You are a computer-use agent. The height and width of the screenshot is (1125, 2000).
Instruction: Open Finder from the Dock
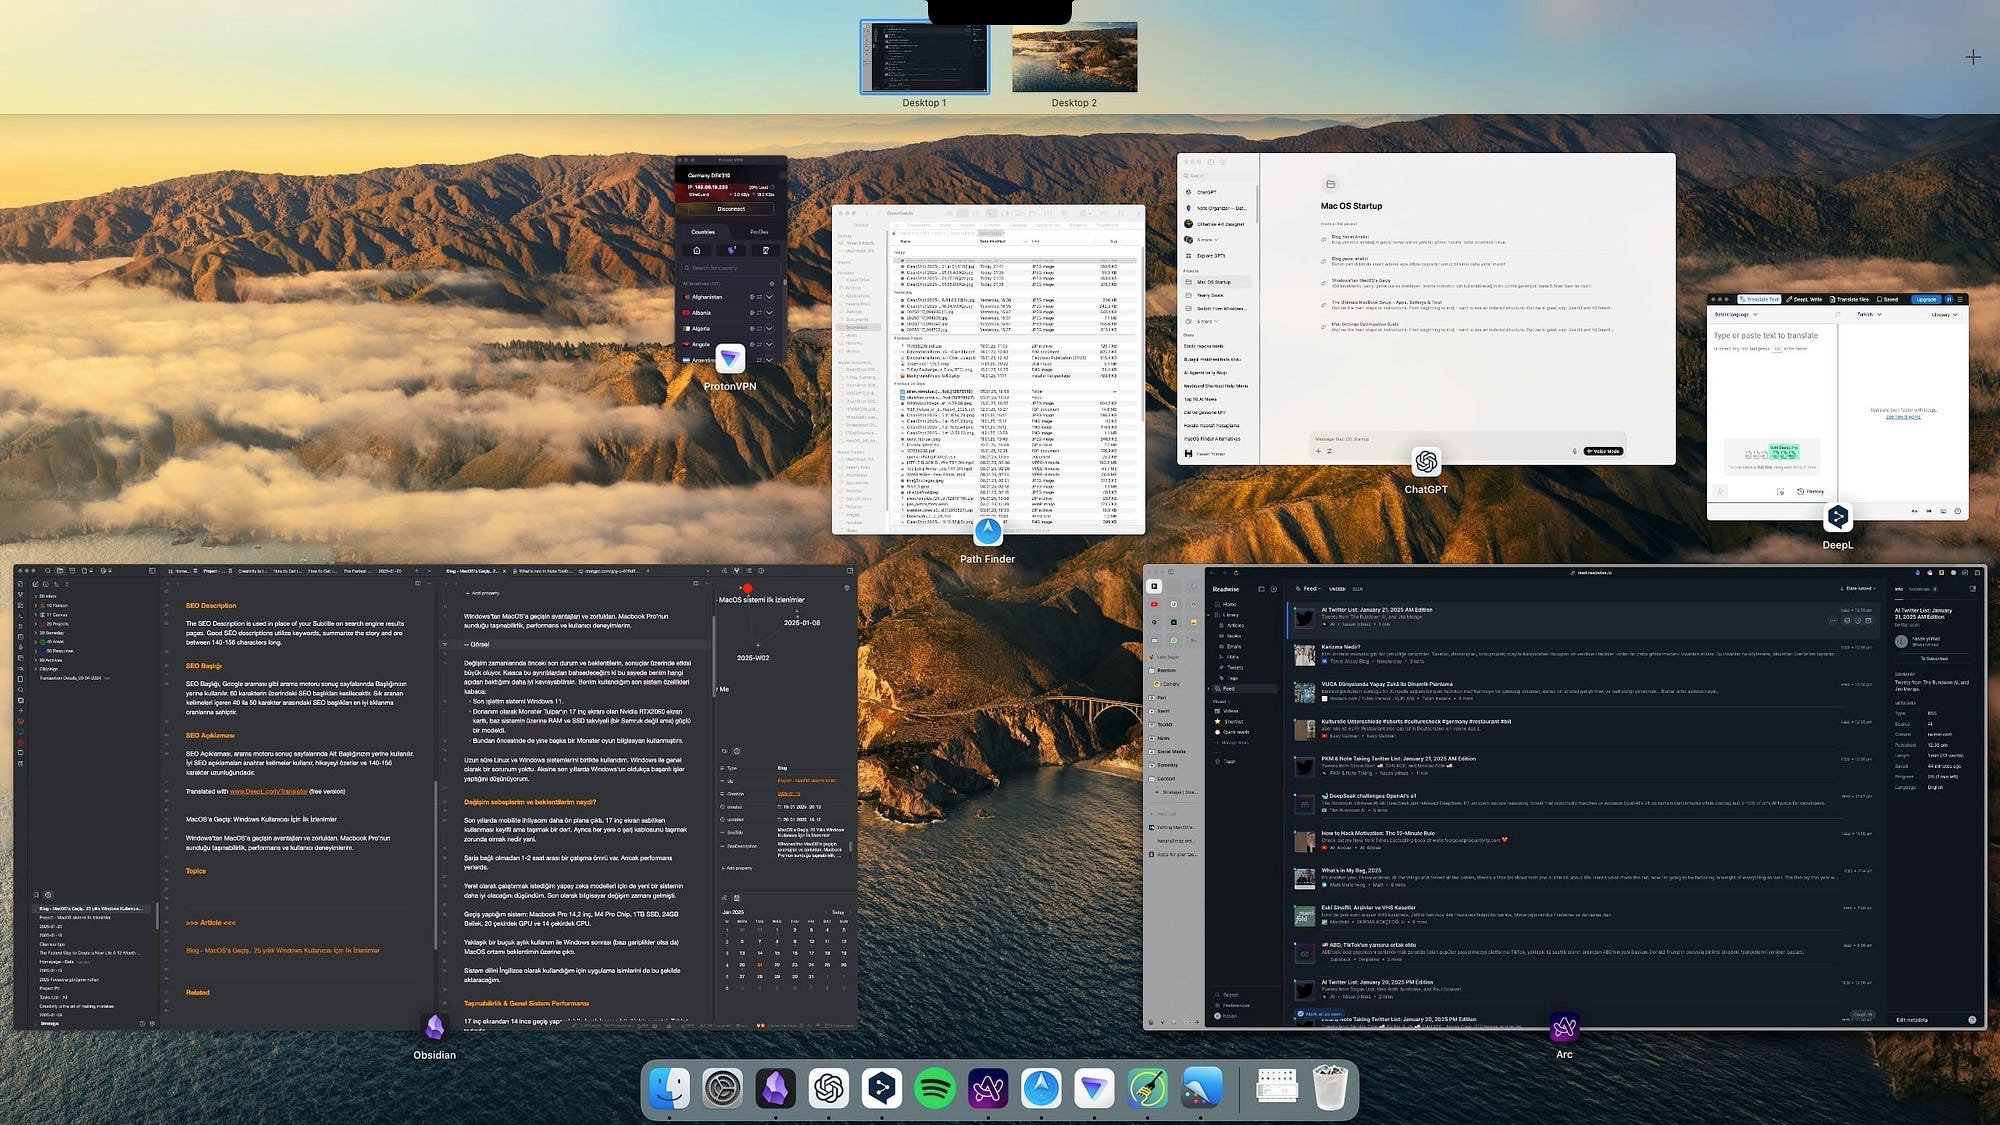[669, 1088]
